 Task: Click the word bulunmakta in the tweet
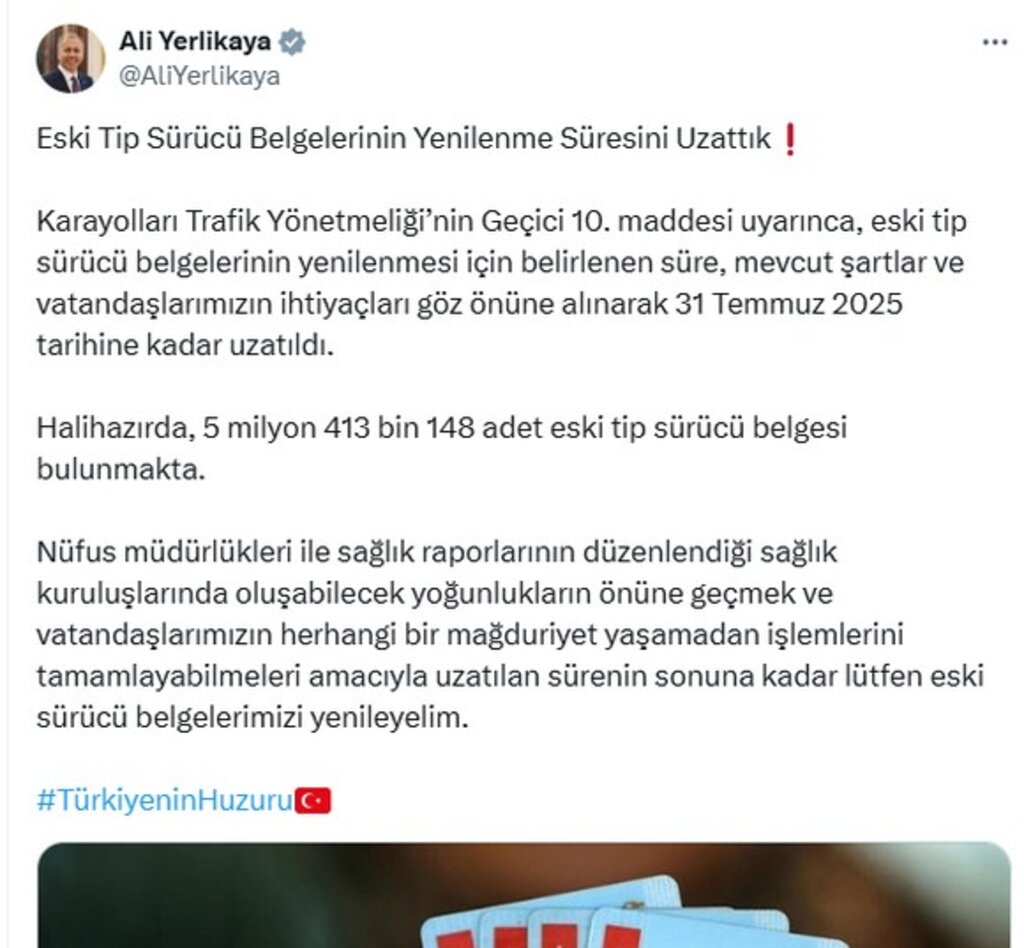point(121,469)
